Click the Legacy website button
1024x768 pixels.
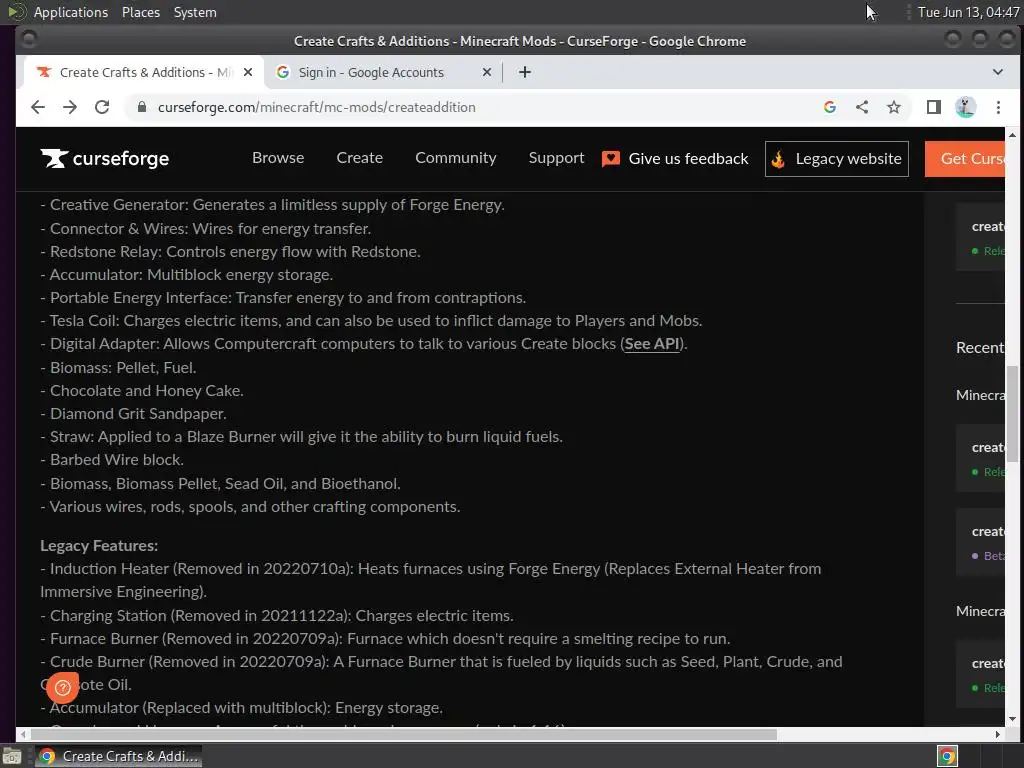(837, 159)
